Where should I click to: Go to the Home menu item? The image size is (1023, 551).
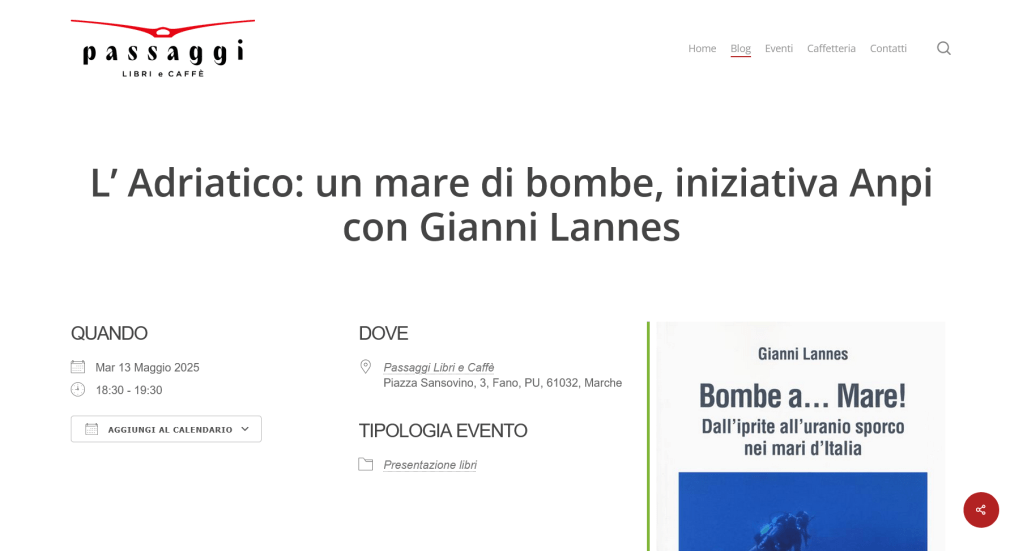pos(702,48)
